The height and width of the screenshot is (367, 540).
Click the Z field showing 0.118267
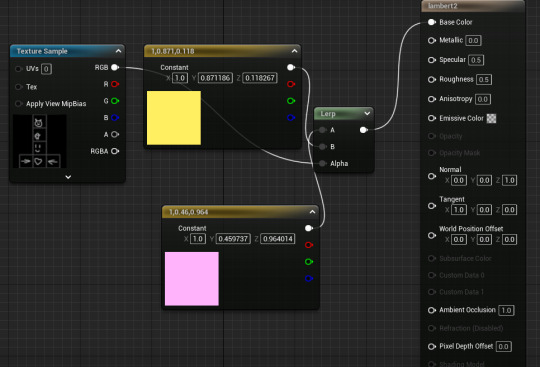coord(260,78)
